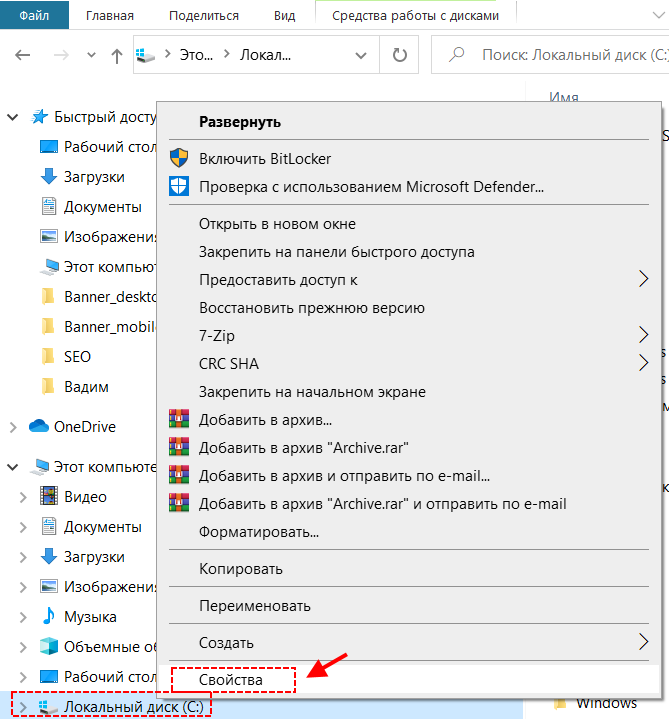
Task: Click WinRAR icon beside Добавить в архив...
Action: (179, 419)
